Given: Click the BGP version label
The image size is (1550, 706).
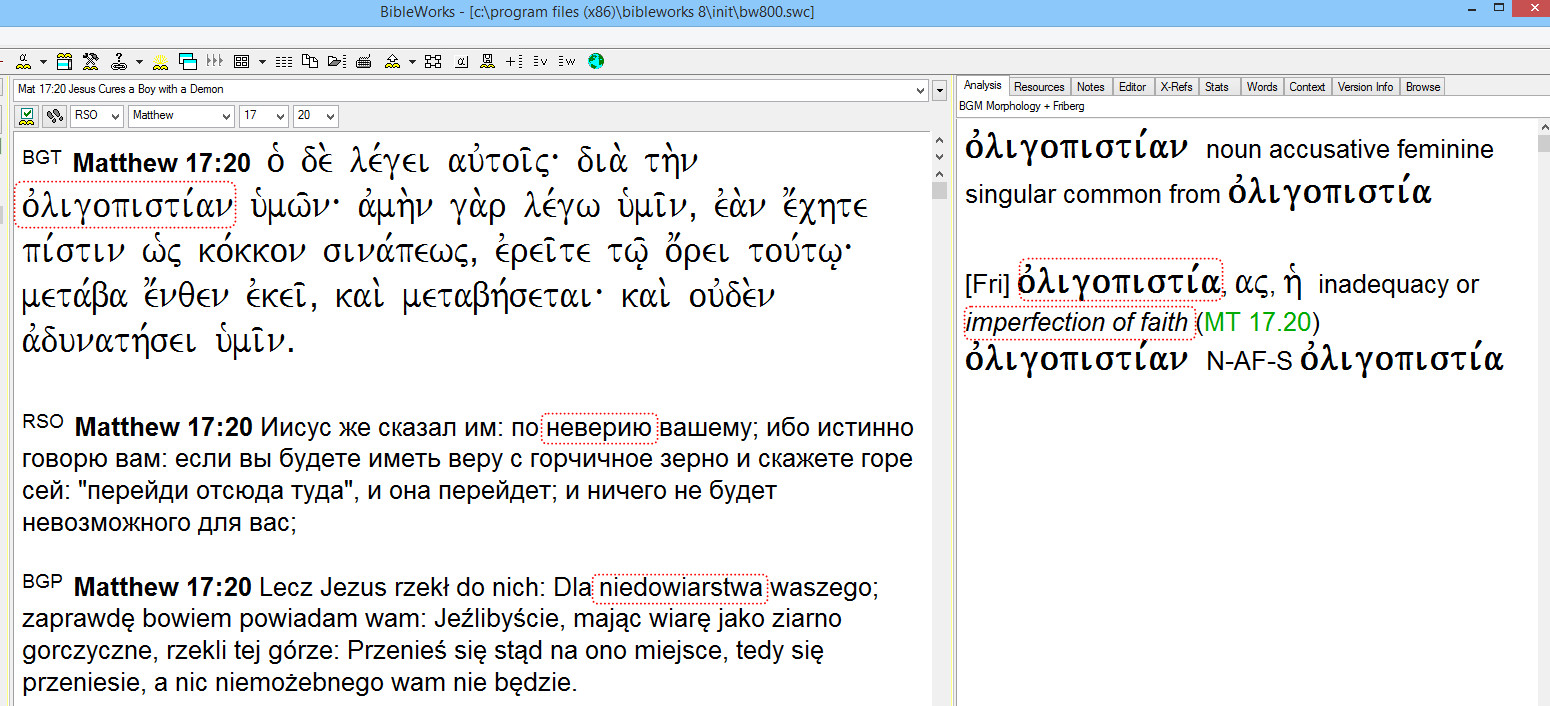Looking at the screenshot, I should [x=43, y=580].
